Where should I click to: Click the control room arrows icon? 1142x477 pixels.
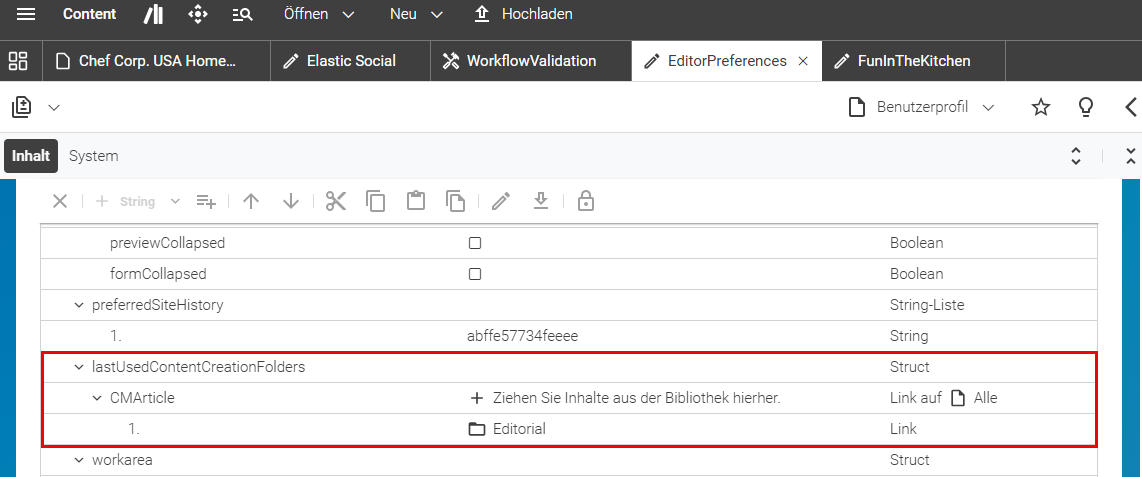[198, 15]
